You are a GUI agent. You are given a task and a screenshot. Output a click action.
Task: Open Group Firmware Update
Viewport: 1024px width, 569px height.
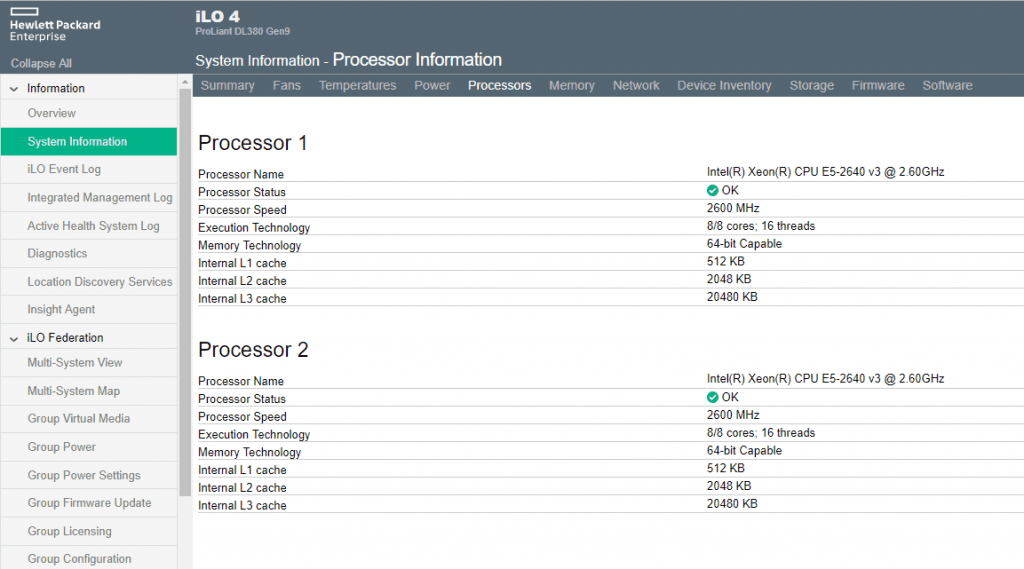89,503
